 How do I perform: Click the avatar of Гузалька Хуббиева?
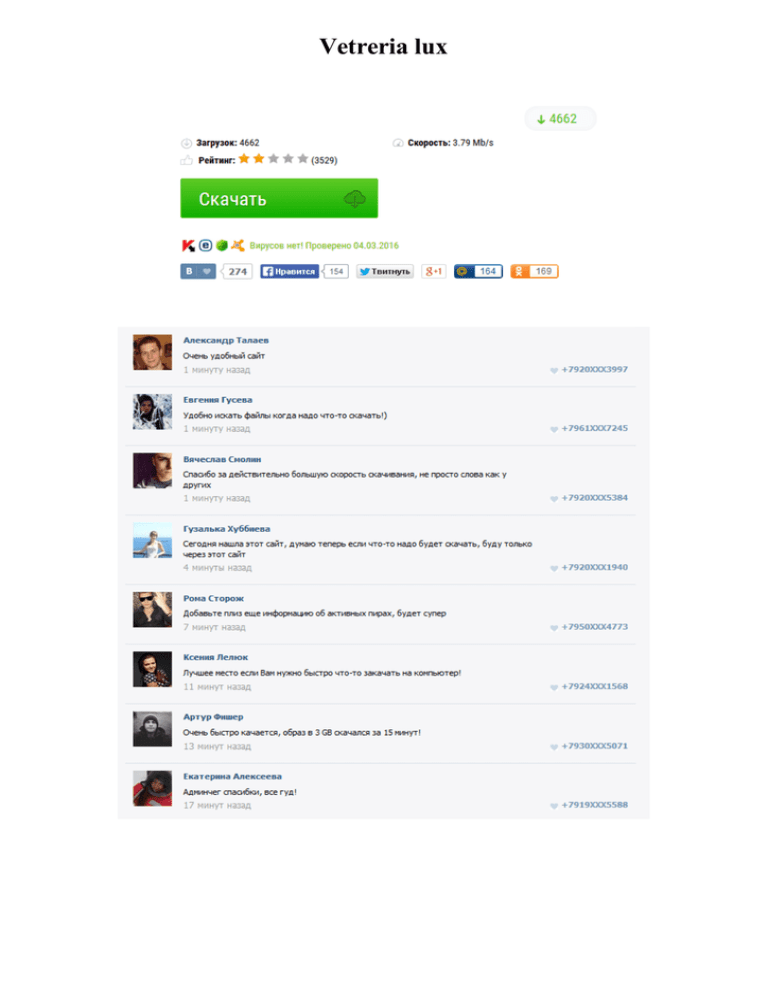(x=152, y=540)
